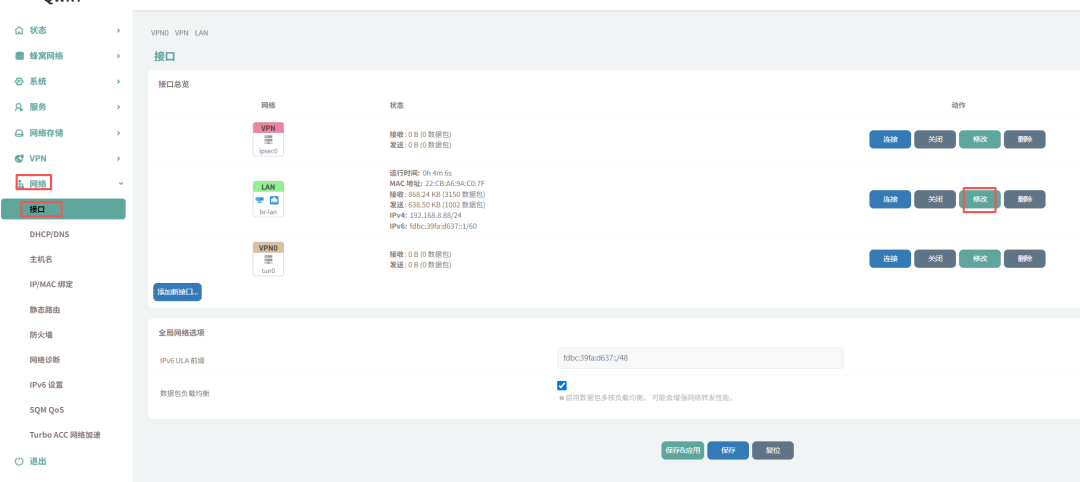Toggle the 数据包负载均衡 checkbox
The image size is (1080, 482).
click(562, 386)
